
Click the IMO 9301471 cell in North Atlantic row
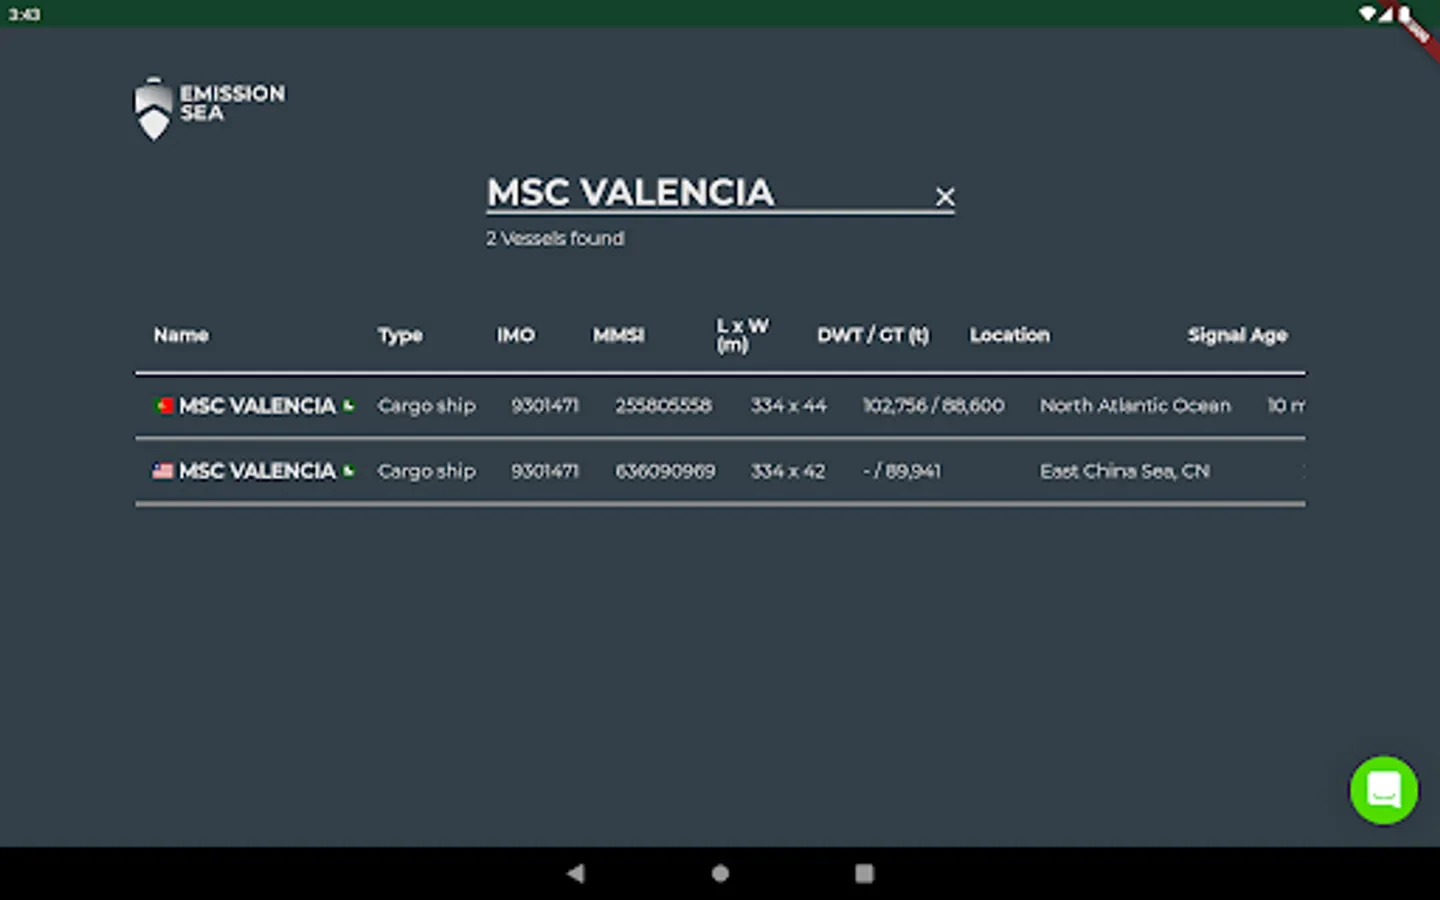[545, 405]
